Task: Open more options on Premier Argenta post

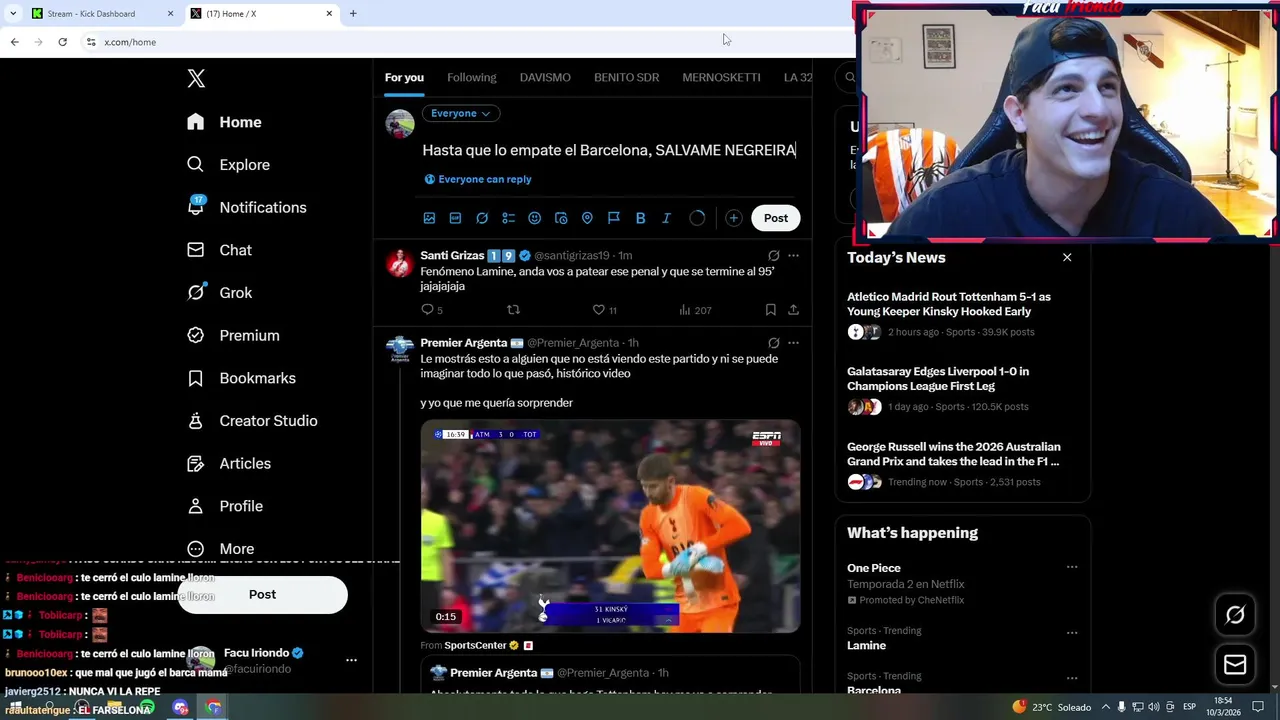Action: pyautogui.click(x=793, y=343)
